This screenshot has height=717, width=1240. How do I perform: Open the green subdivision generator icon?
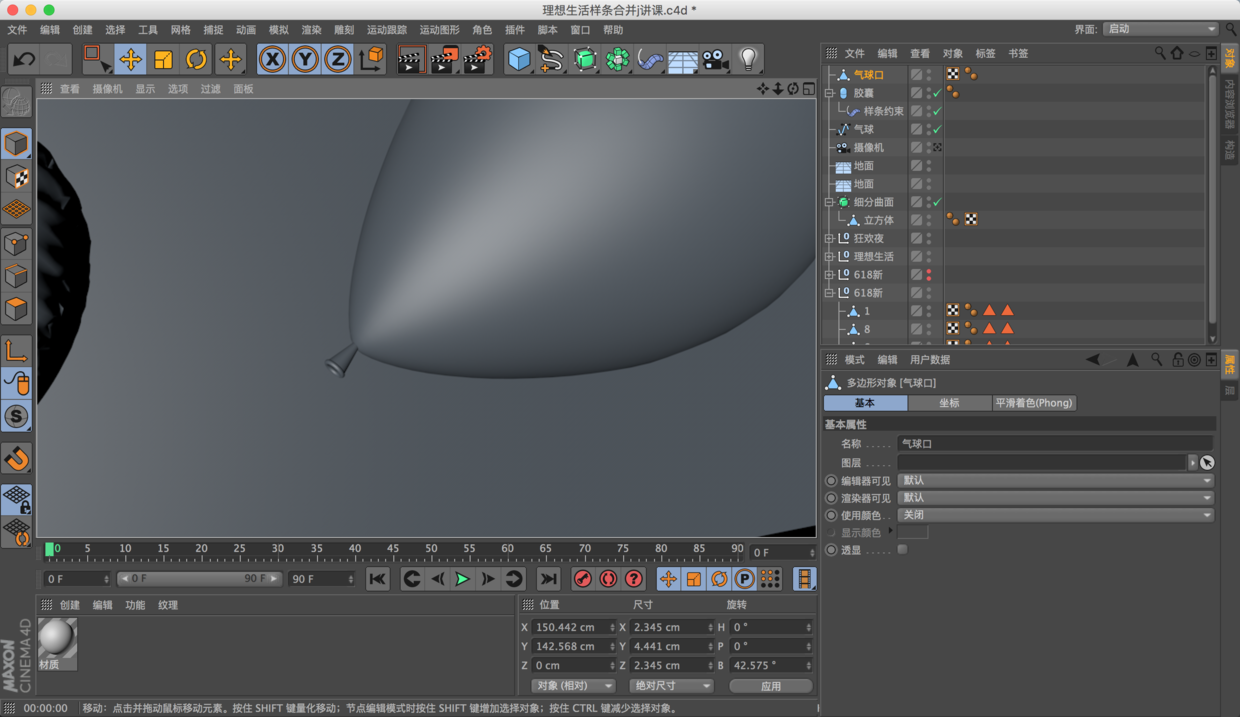coord(585,59)
